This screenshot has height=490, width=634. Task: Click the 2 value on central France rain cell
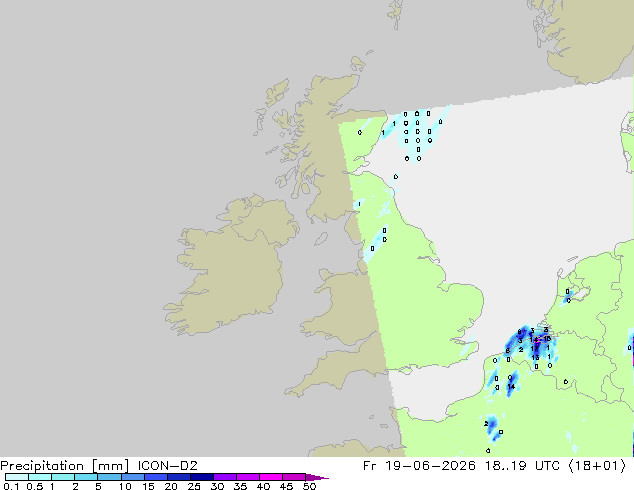pos(486,424)
